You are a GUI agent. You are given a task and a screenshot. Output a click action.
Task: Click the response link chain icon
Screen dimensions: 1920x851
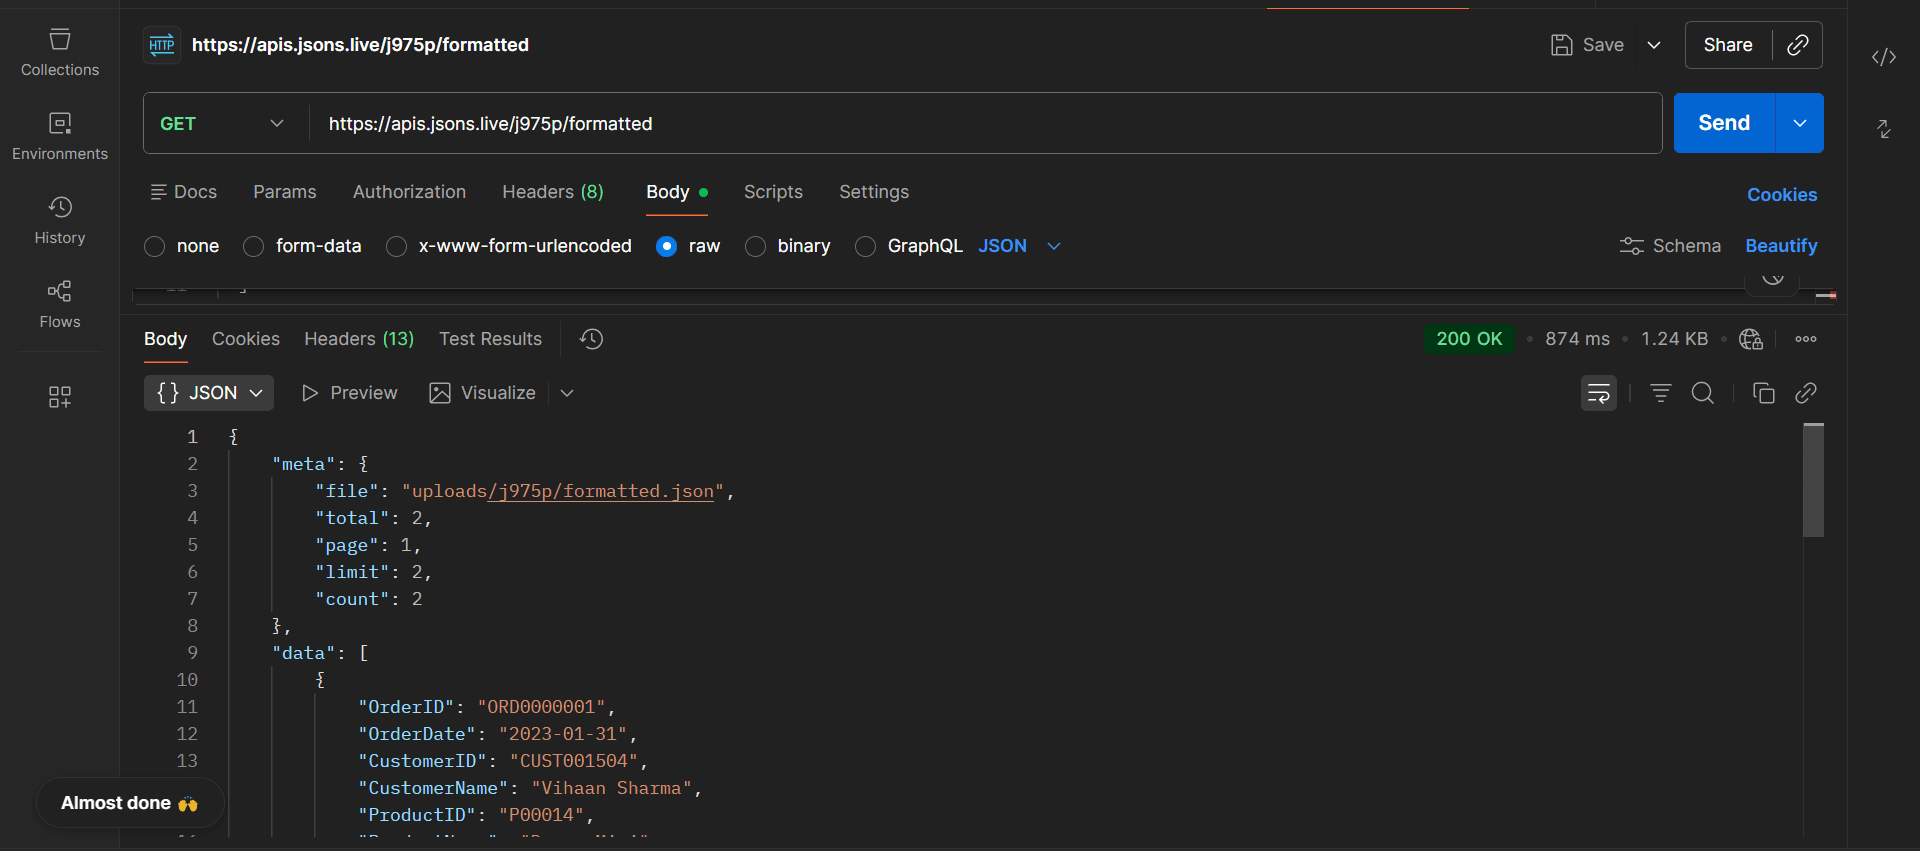[x=1806, y=393]
